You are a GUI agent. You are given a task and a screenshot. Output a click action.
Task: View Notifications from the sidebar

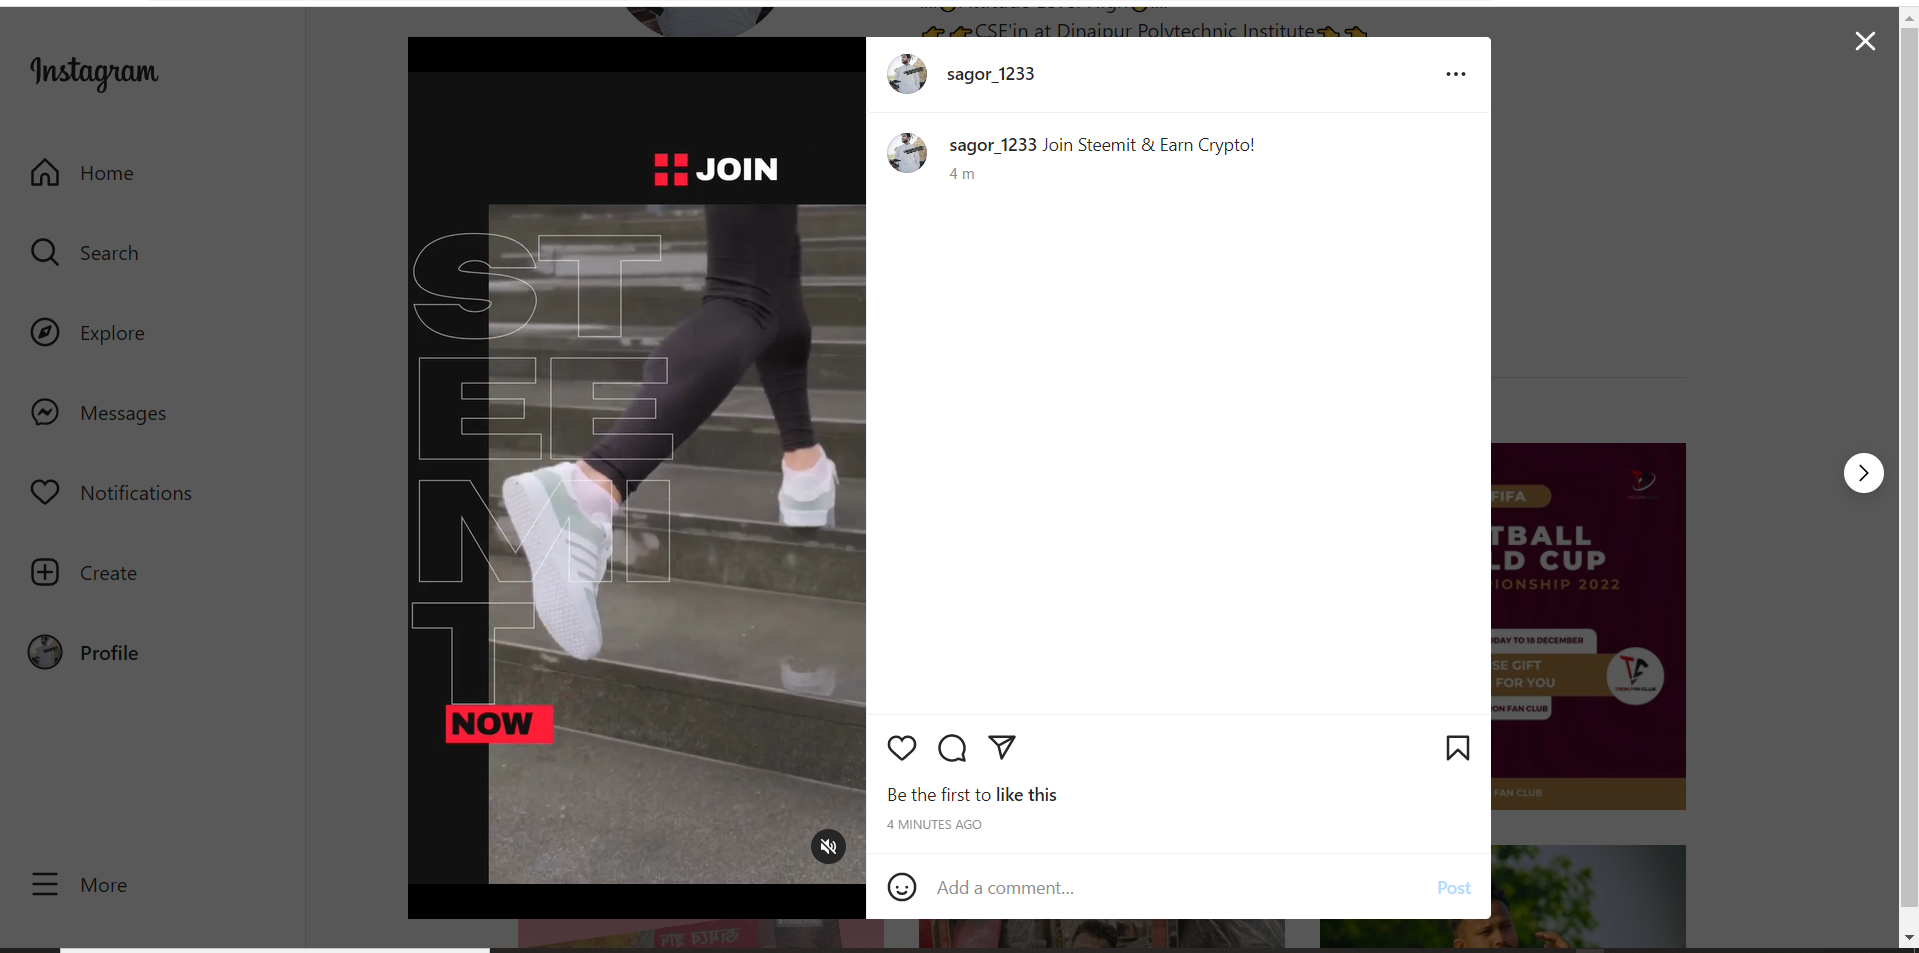[111, 493]
